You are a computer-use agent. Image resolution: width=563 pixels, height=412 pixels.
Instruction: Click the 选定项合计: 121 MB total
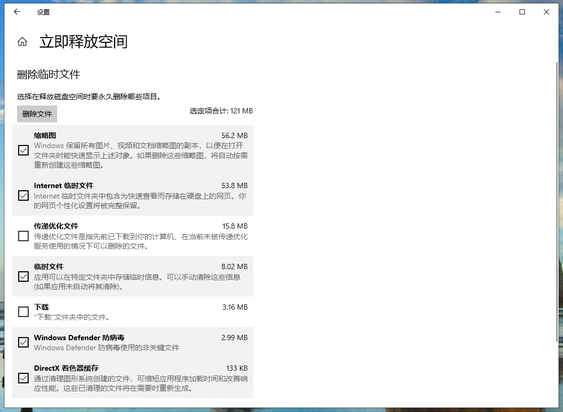click(x=221, y=111)
